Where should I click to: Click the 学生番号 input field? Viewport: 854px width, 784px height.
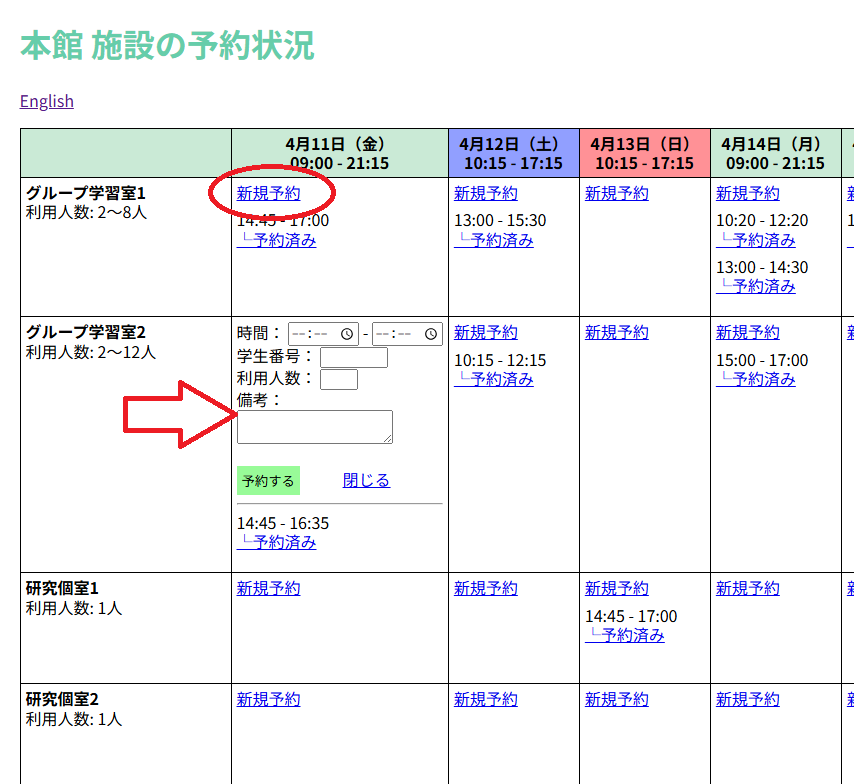[x=353, y=357]
